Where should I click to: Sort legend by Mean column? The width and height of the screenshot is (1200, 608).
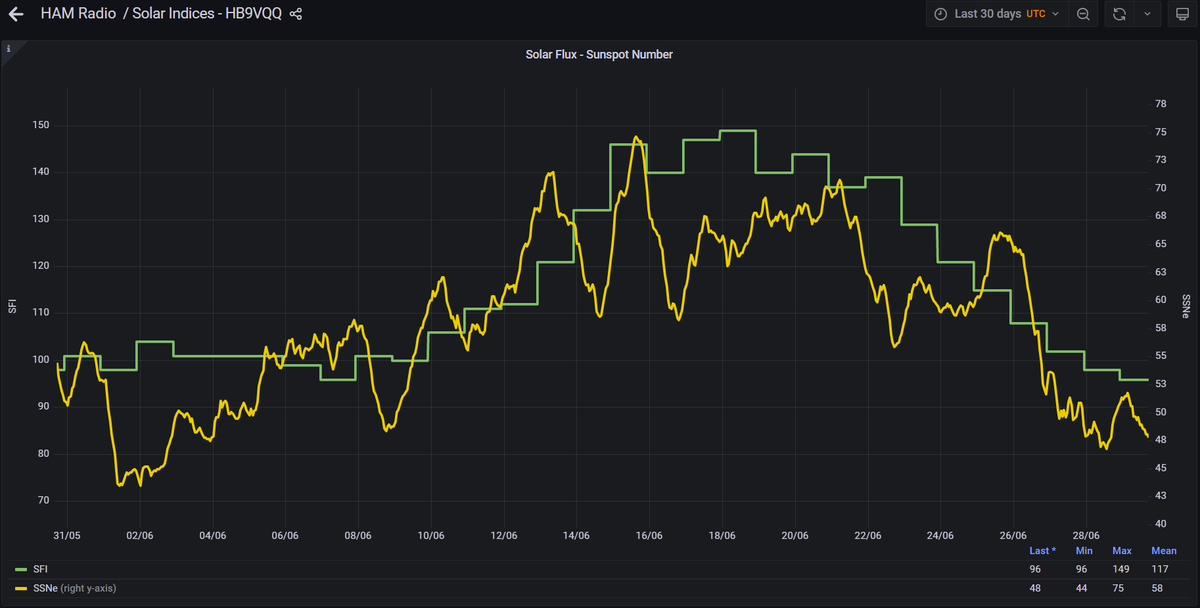tap(1163, 551)
